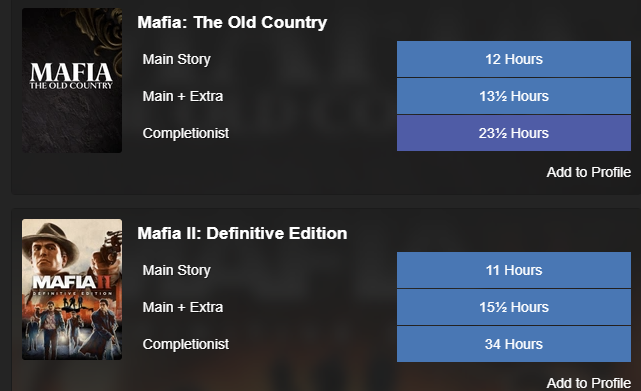
Task: Click Main Story label under Mafia II
Action: tap(177, 270)
